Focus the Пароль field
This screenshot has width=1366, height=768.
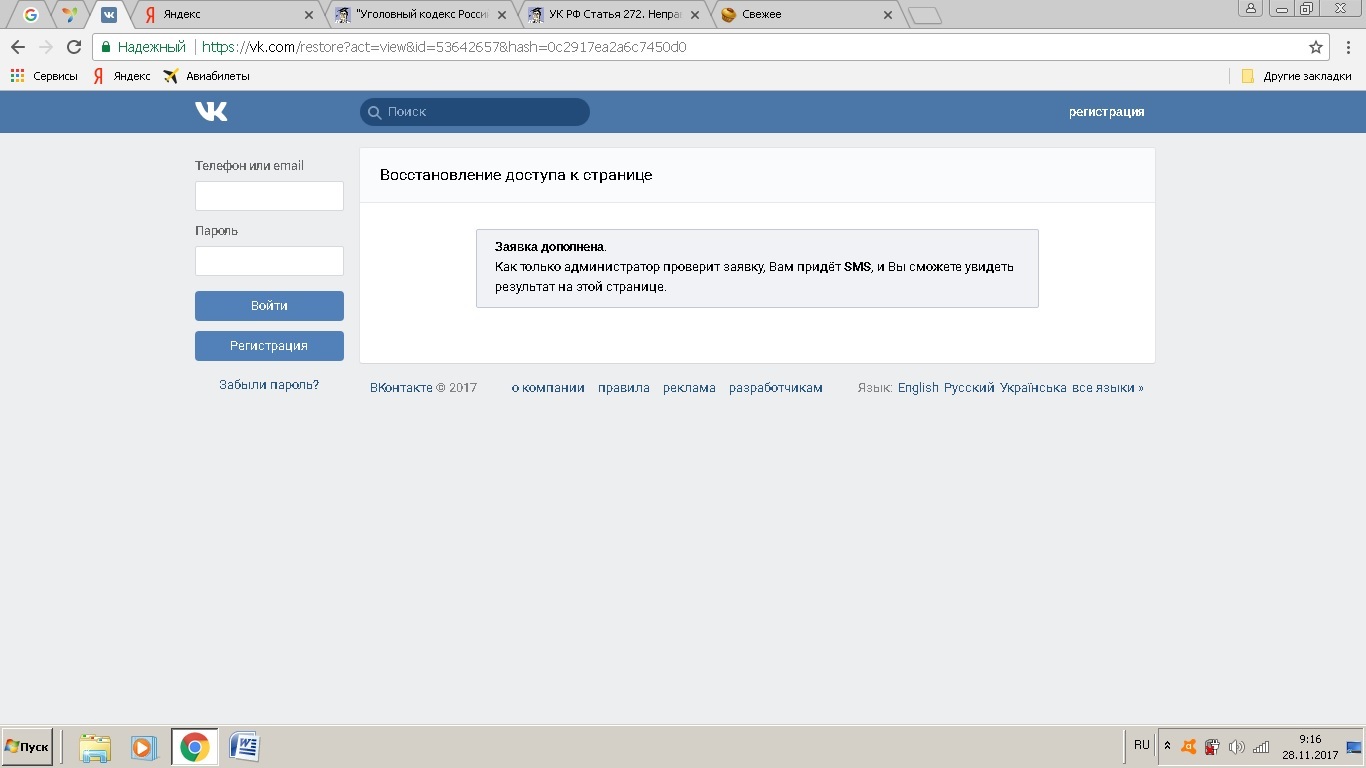coord(269,261)
